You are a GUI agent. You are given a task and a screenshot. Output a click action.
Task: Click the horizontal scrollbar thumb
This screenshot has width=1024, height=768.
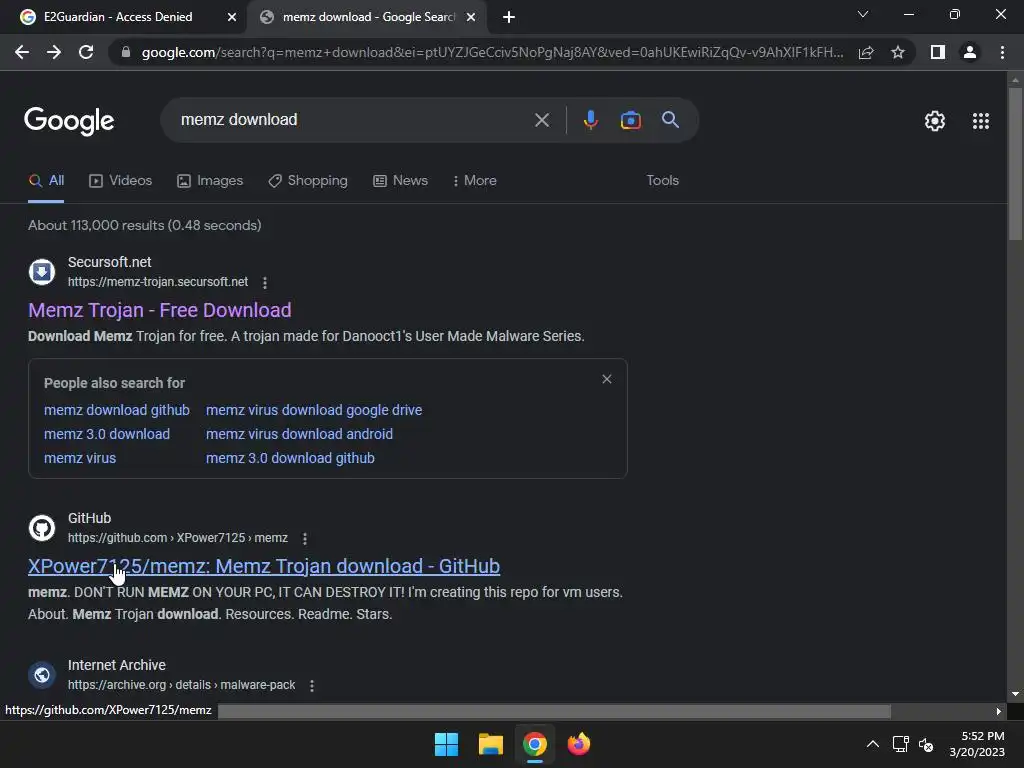(554, 711)
